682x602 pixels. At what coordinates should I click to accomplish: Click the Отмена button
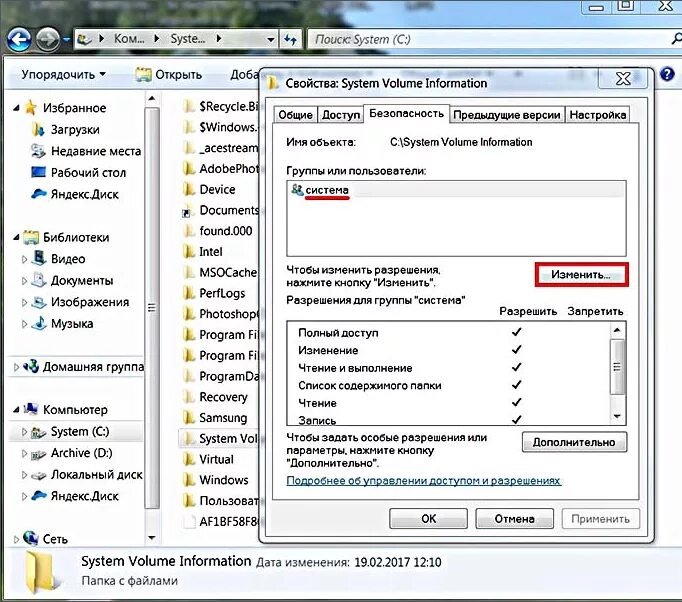point(515,518)
